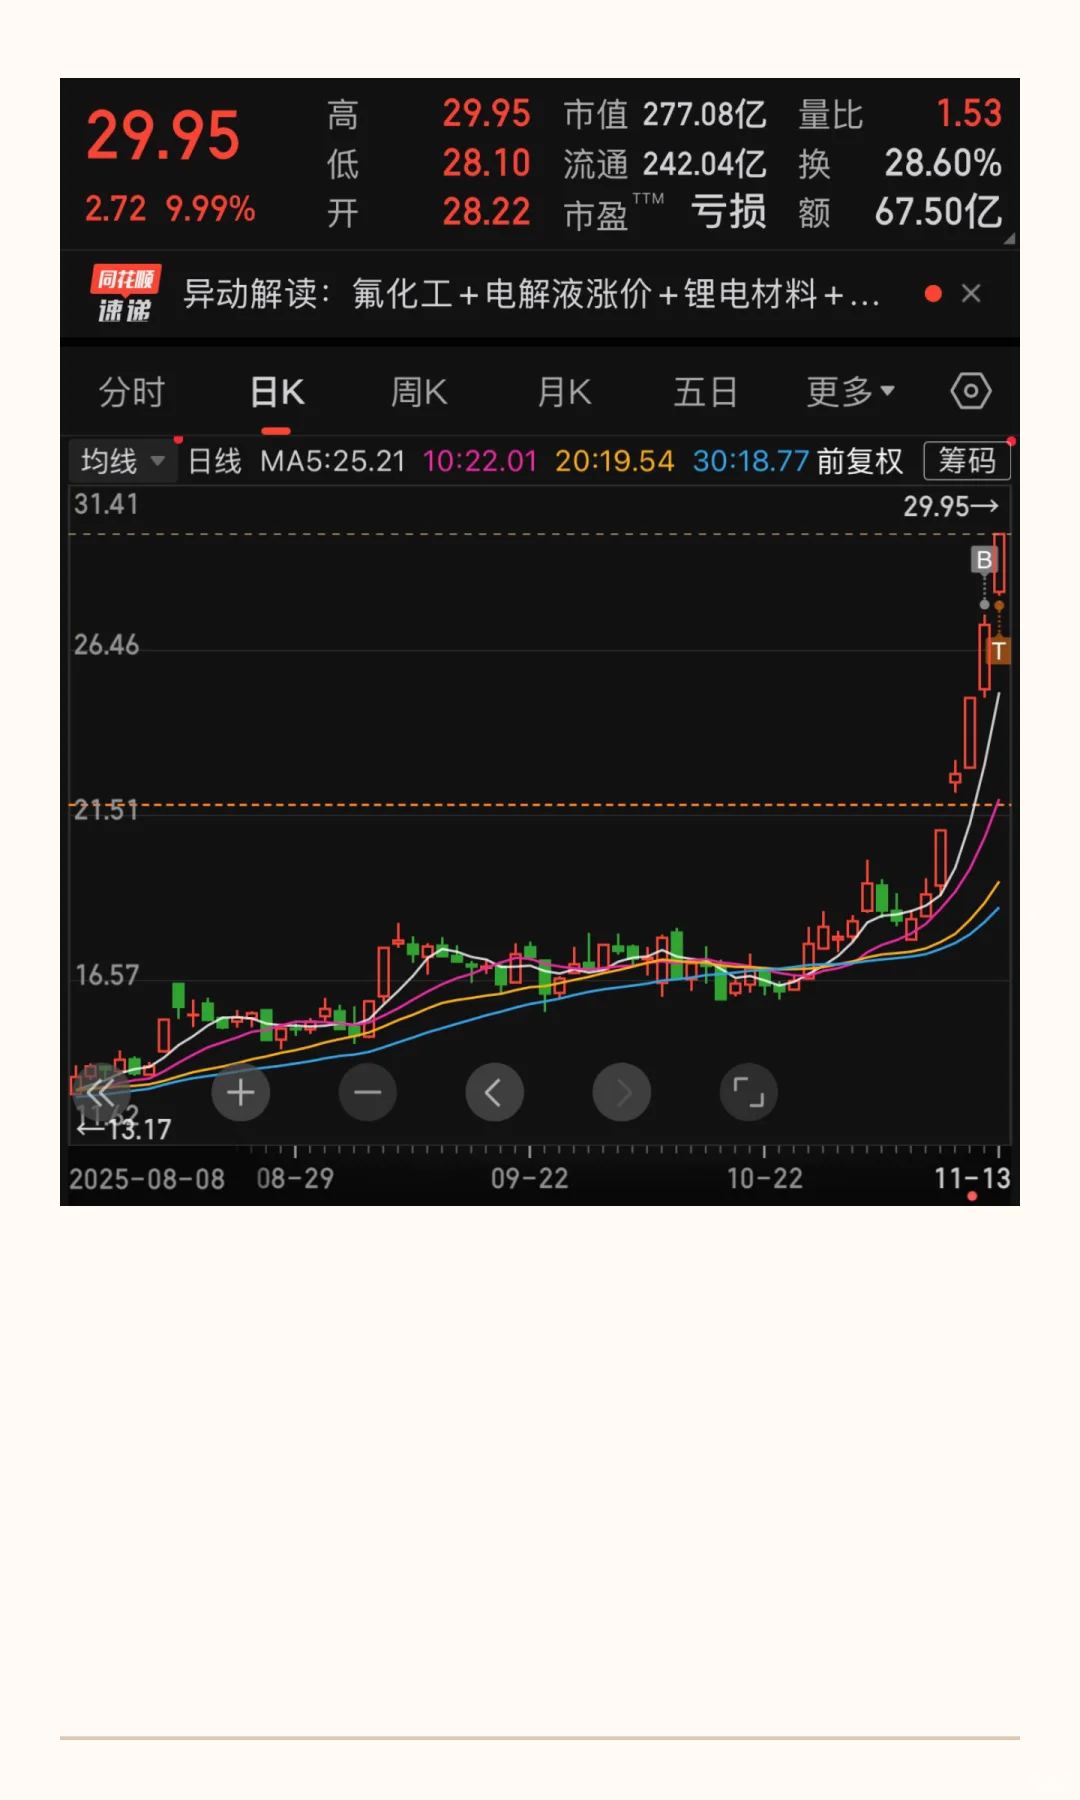
Task: Tap the double-left rewind arrows icon
Action: pos(100,1092)
